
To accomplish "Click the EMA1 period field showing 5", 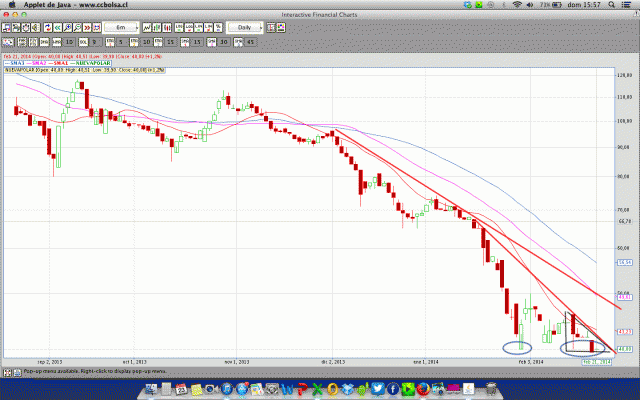I will coord(121,42).
